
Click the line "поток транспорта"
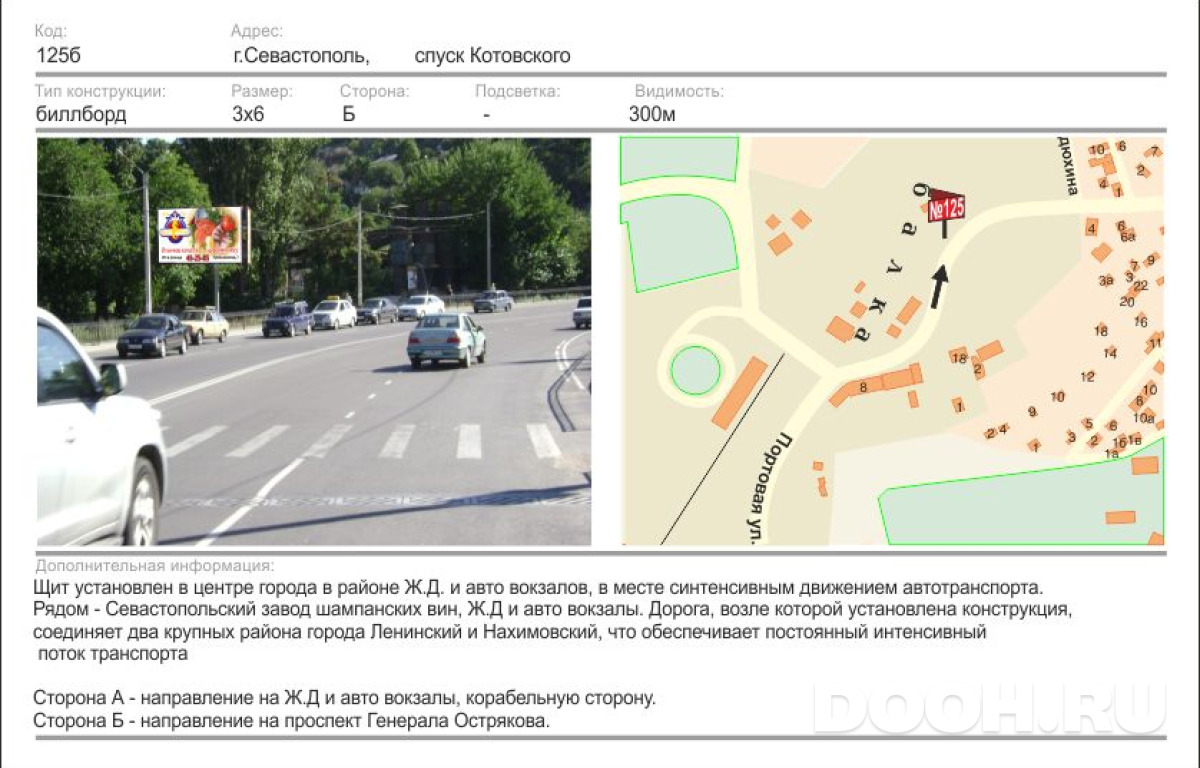pos(113,655)
